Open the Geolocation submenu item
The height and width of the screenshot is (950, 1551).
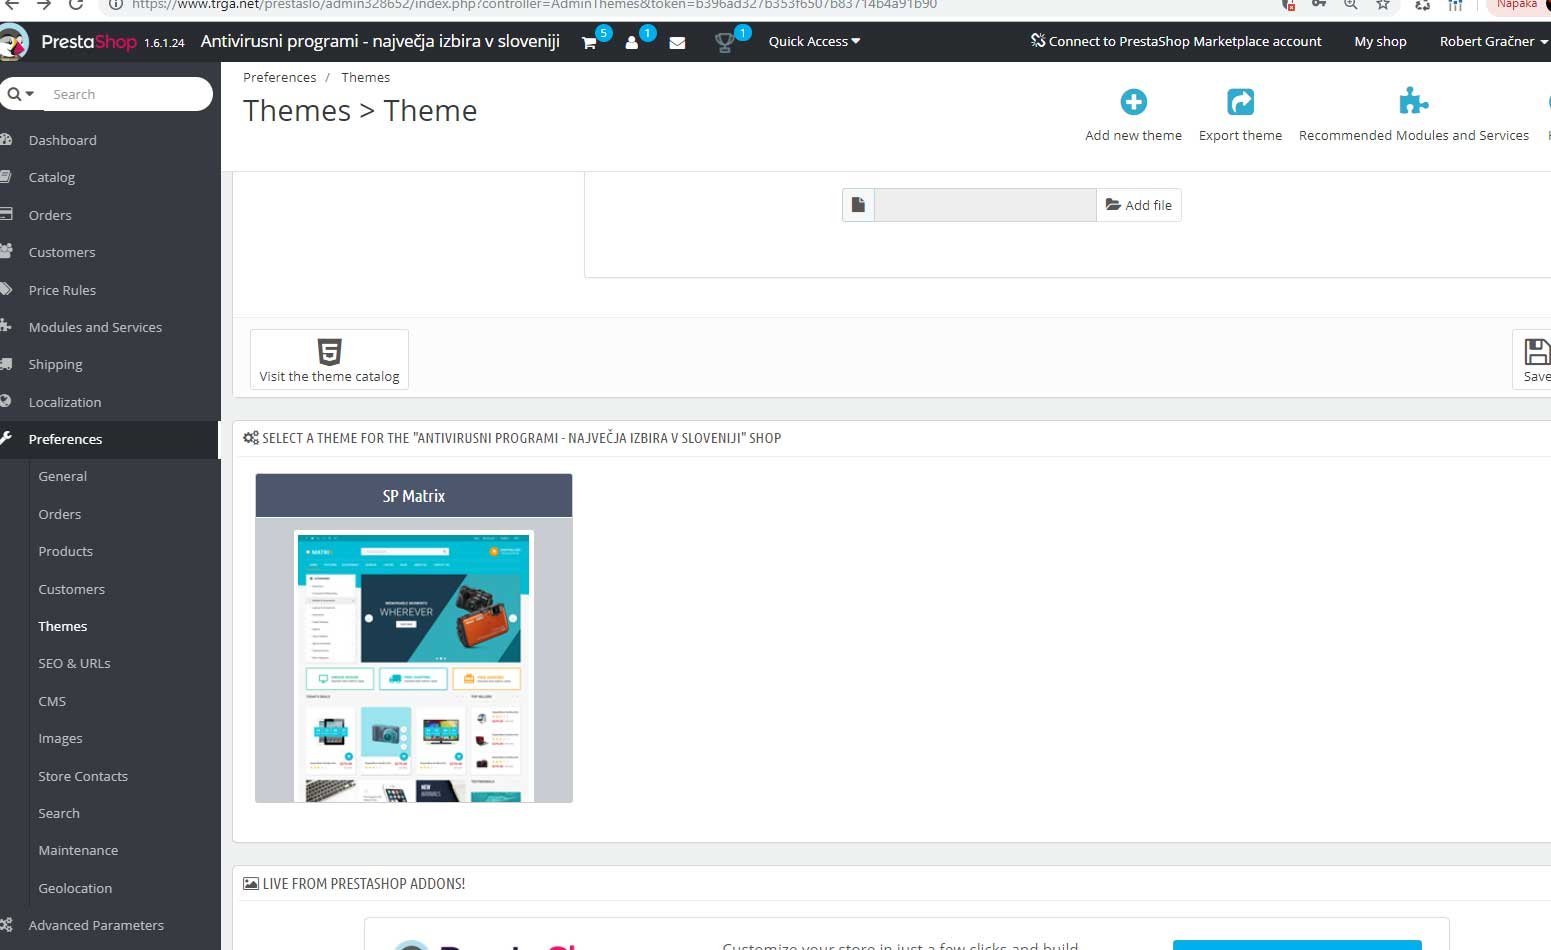[75, 888]
